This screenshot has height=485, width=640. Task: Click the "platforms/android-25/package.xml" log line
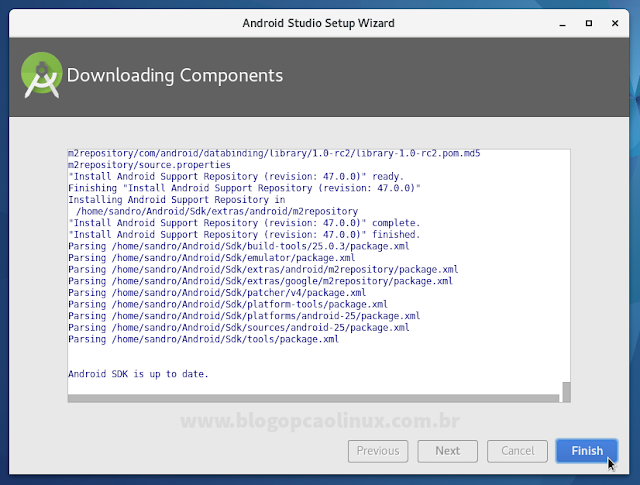(x=244, y=316)
